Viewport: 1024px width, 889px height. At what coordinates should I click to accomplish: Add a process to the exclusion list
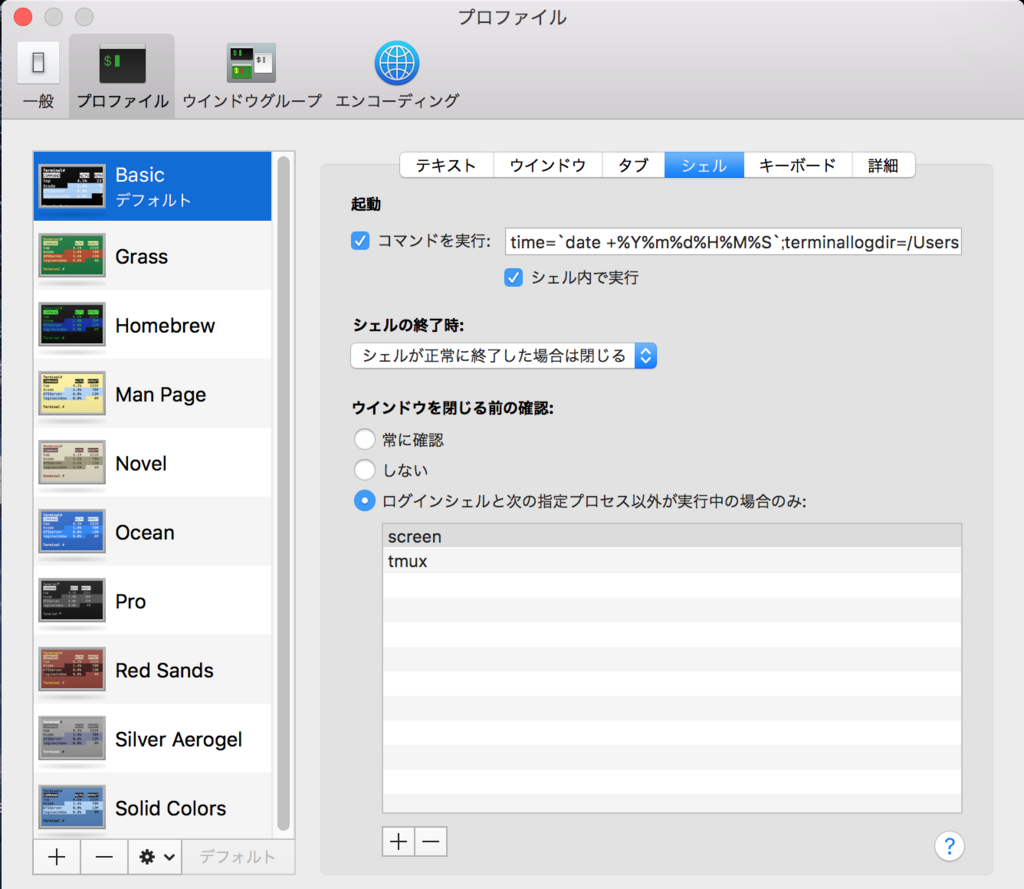click(398, 841)
